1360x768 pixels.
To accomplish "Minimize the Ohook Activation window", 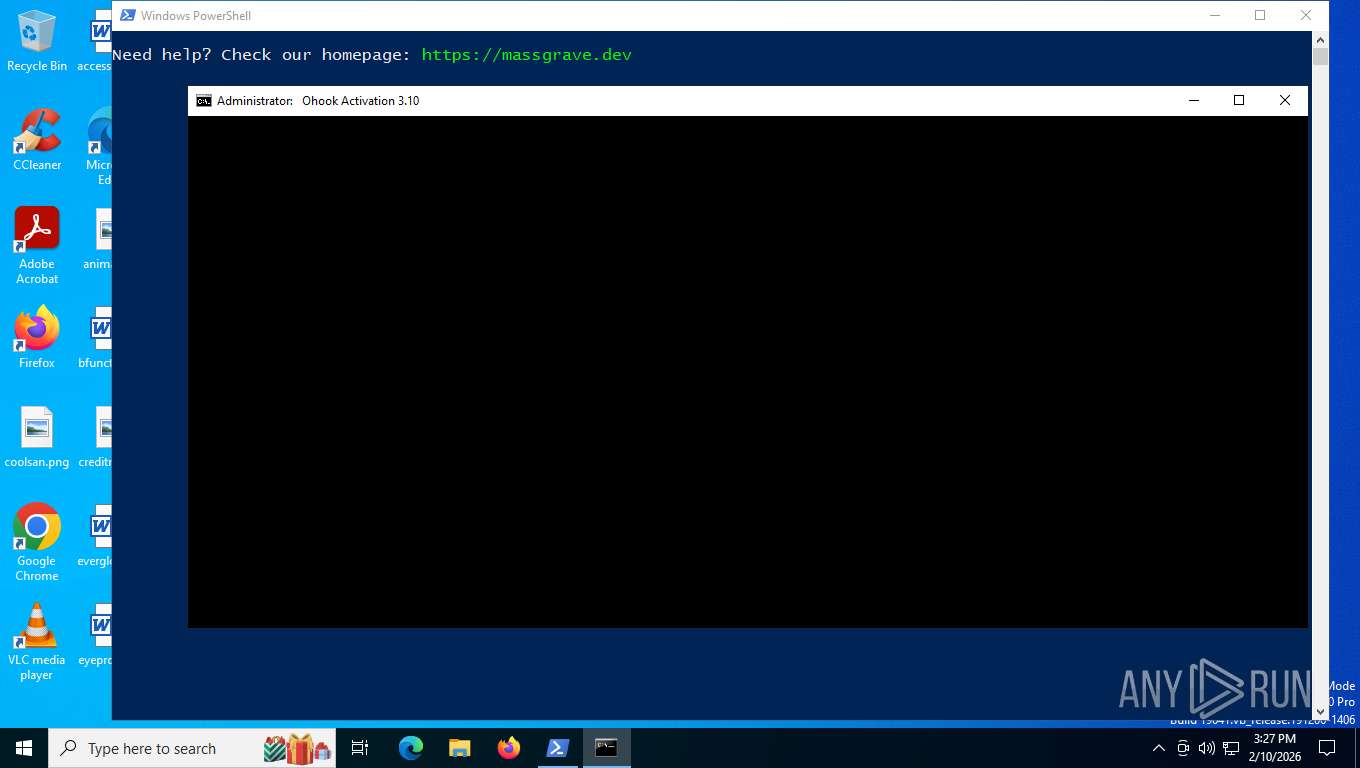I will 1193,100.
